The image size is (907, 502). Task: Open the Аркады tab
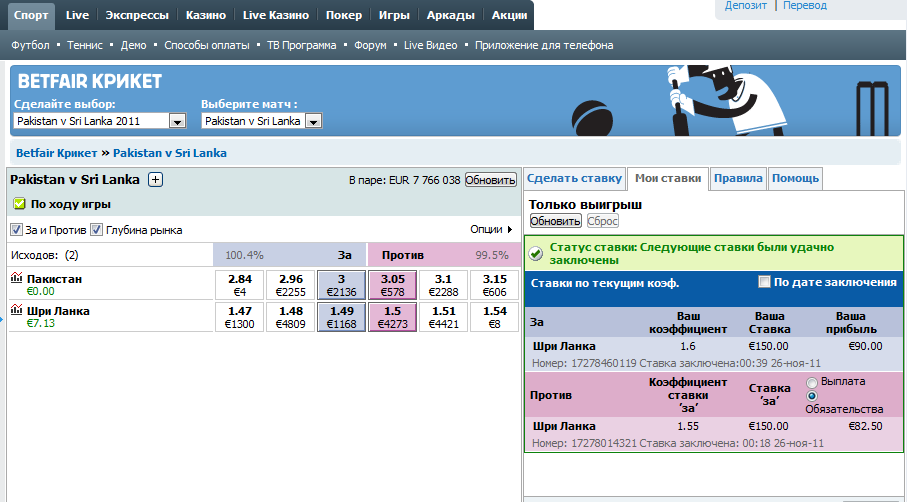pyautogui.click(x=451, y=15)
